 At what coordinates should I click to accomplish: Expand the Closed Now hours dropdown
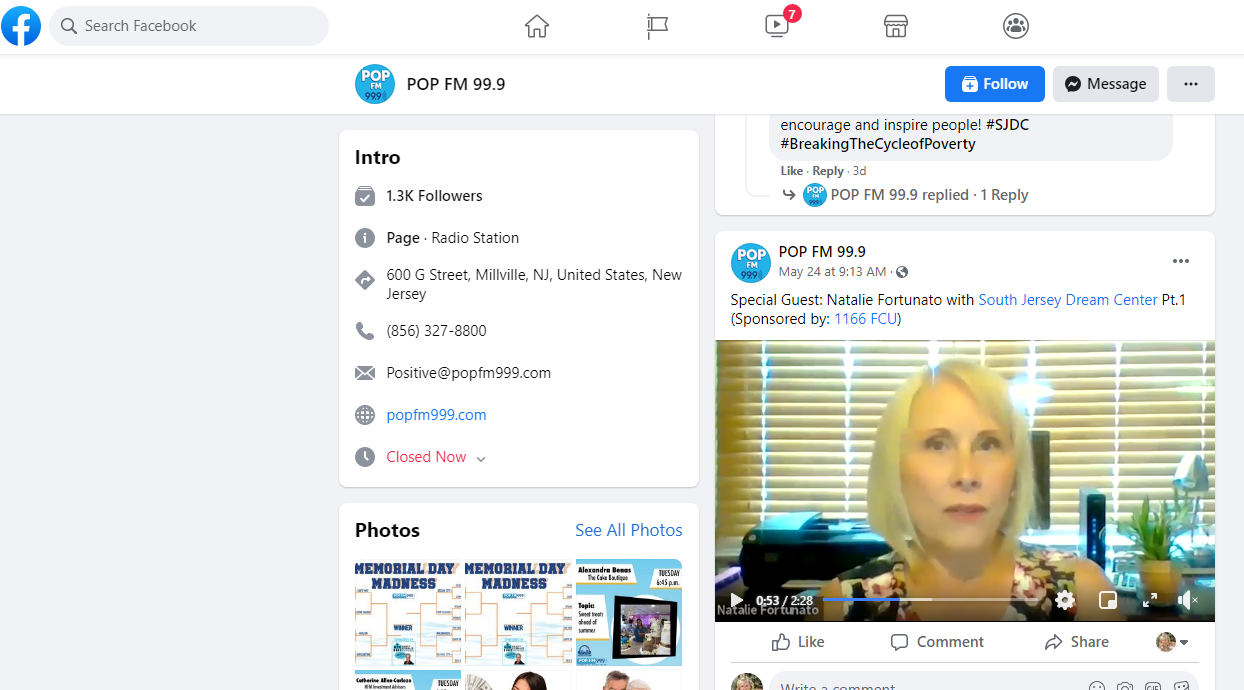[481, 459]
